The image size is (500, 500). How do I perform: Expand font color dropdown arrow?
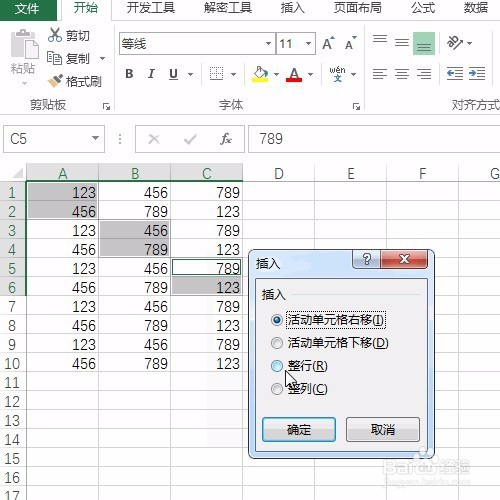tap(310, 74)
